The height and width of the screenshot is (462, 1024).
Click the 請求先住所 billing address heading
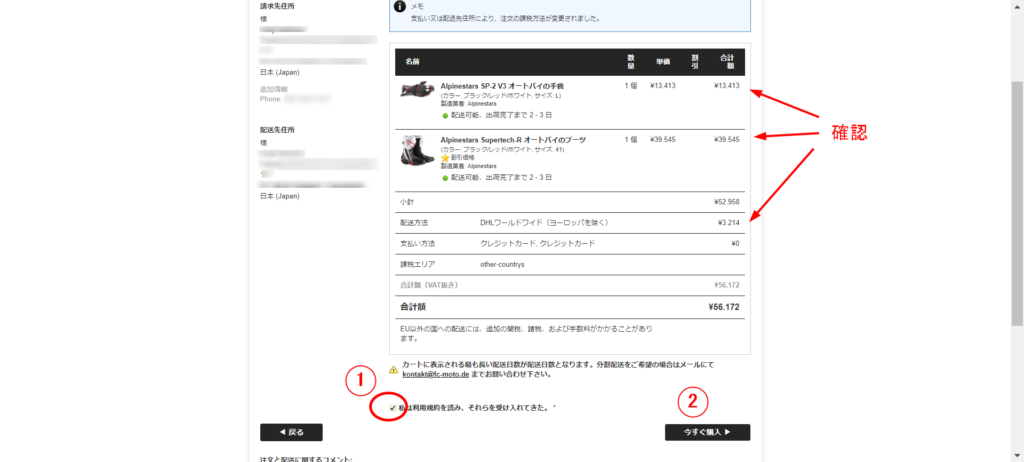(x=277, y=6)
